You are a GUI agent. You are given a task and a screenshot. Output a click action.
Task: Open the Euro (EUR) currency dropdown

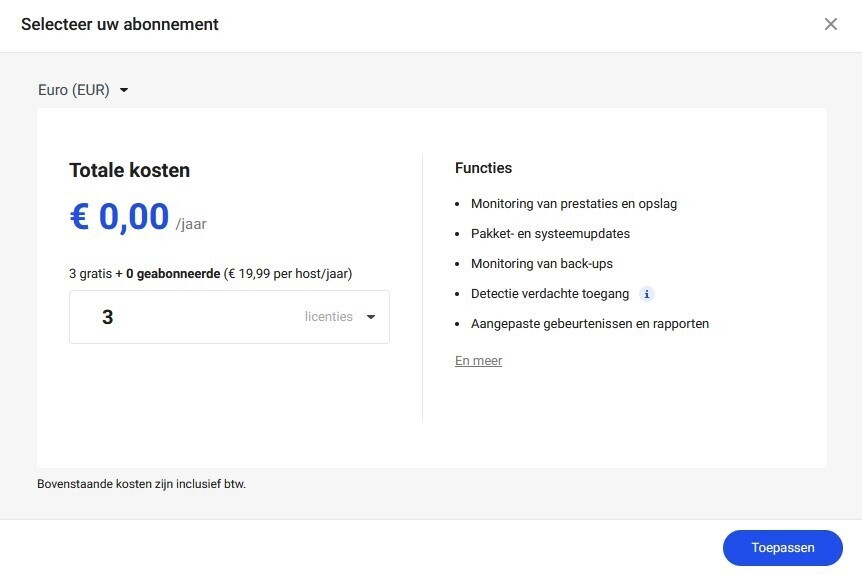point(83,90)
